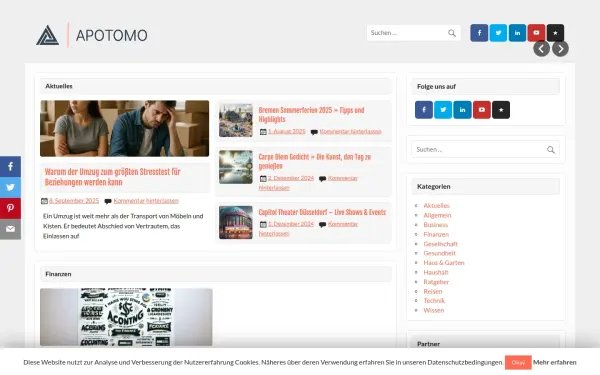Open LinkedIn icon in header
Screen dimensions: 600x375
(x=517, y=33)
